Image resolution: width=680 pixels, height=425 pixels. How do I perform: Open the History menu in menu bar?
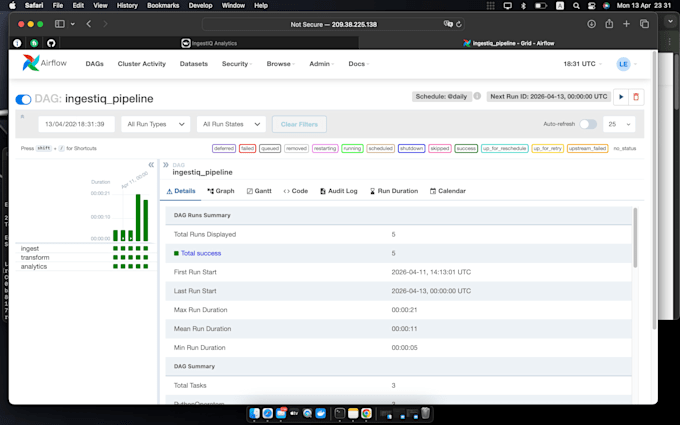pos(127,6)
